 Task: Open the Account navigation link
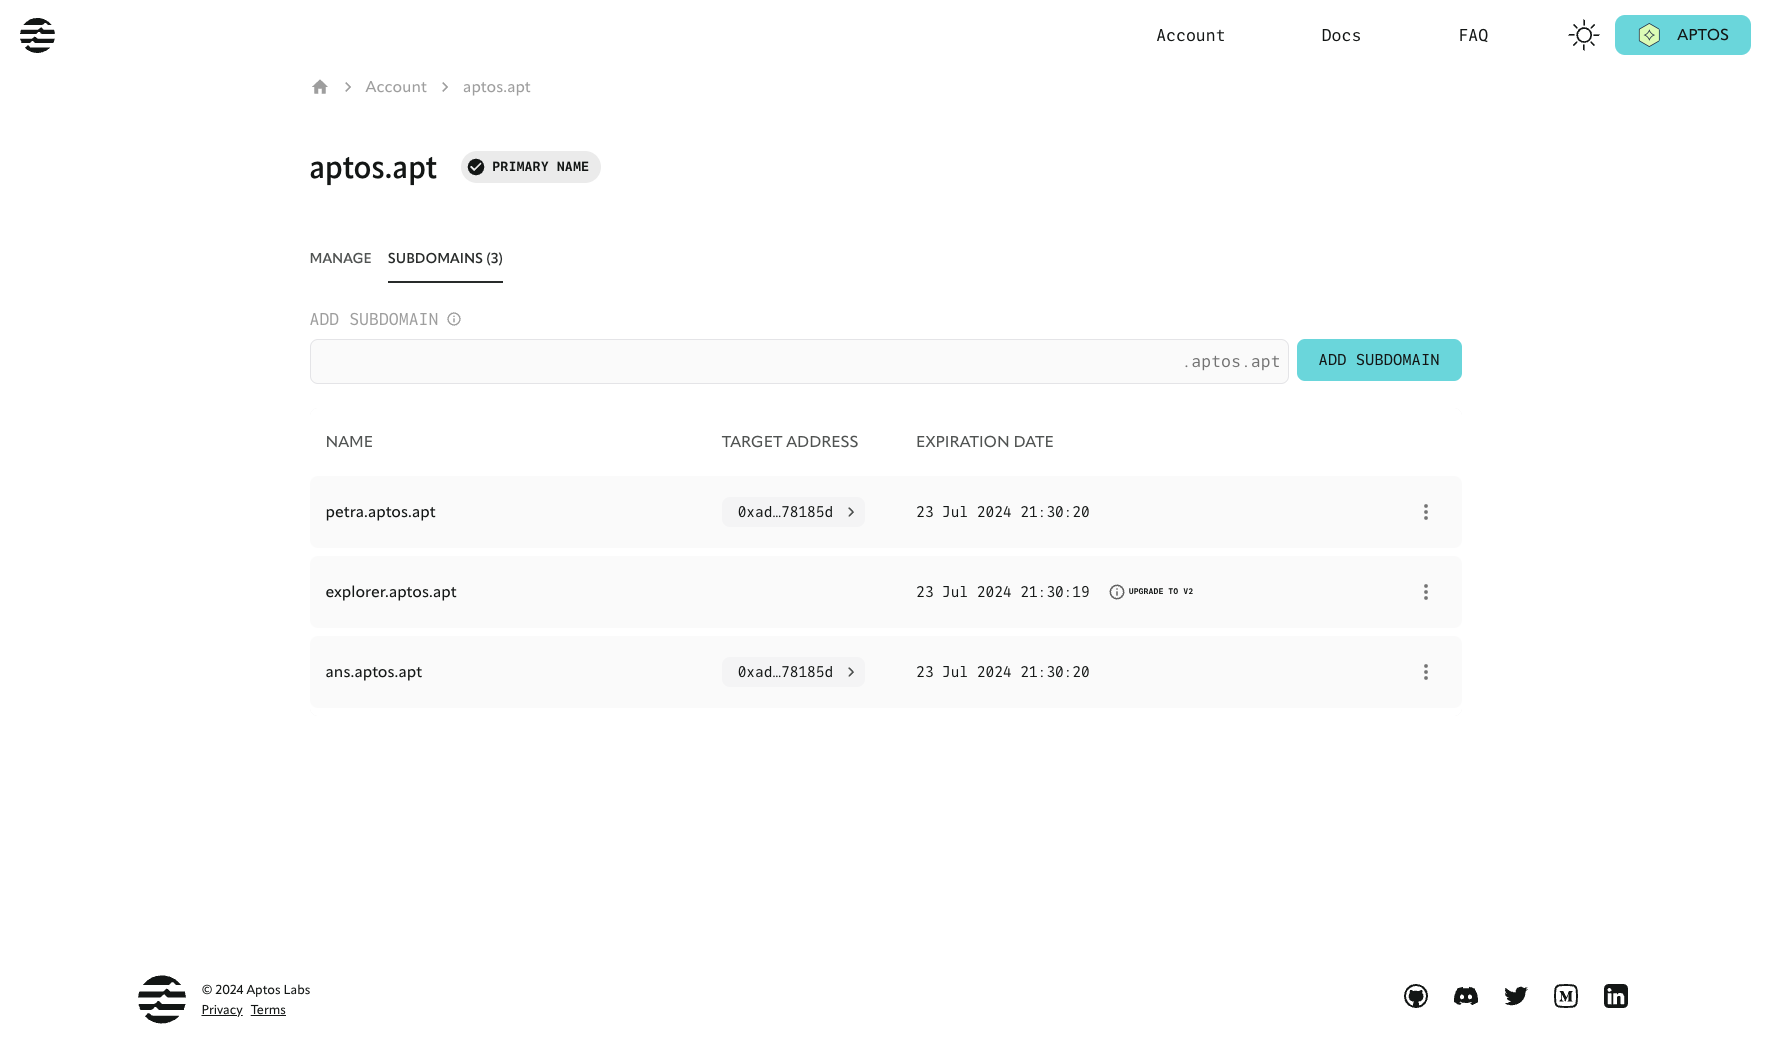click(1190, 35)
